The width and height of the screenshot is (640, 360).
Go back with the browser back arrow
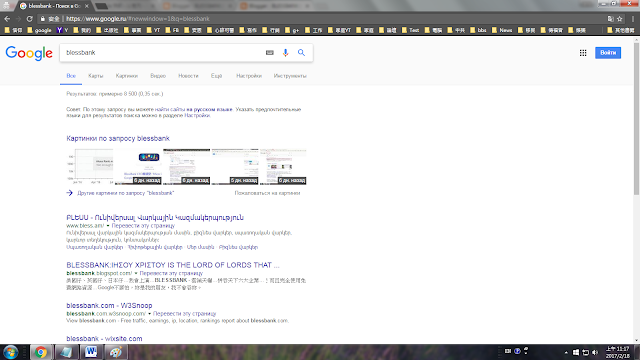click(7, 19)
